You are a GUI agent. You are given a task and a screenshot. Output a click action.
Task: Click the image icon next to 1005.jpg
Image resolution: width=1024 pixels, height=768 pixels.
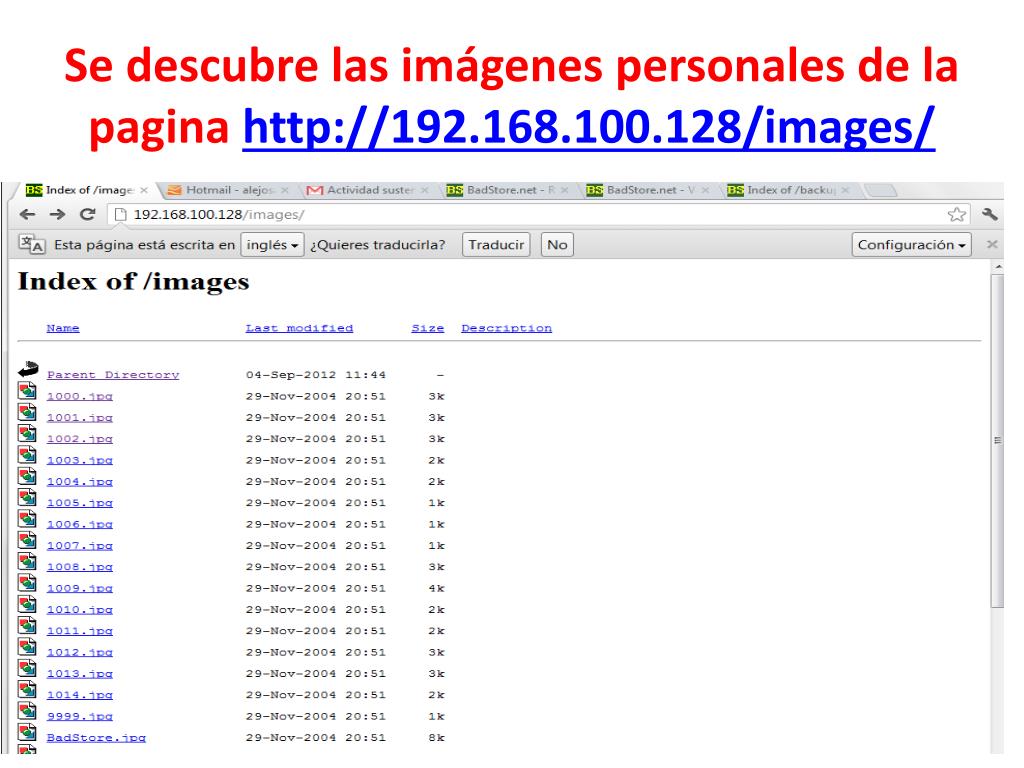(x=27, y=498)
